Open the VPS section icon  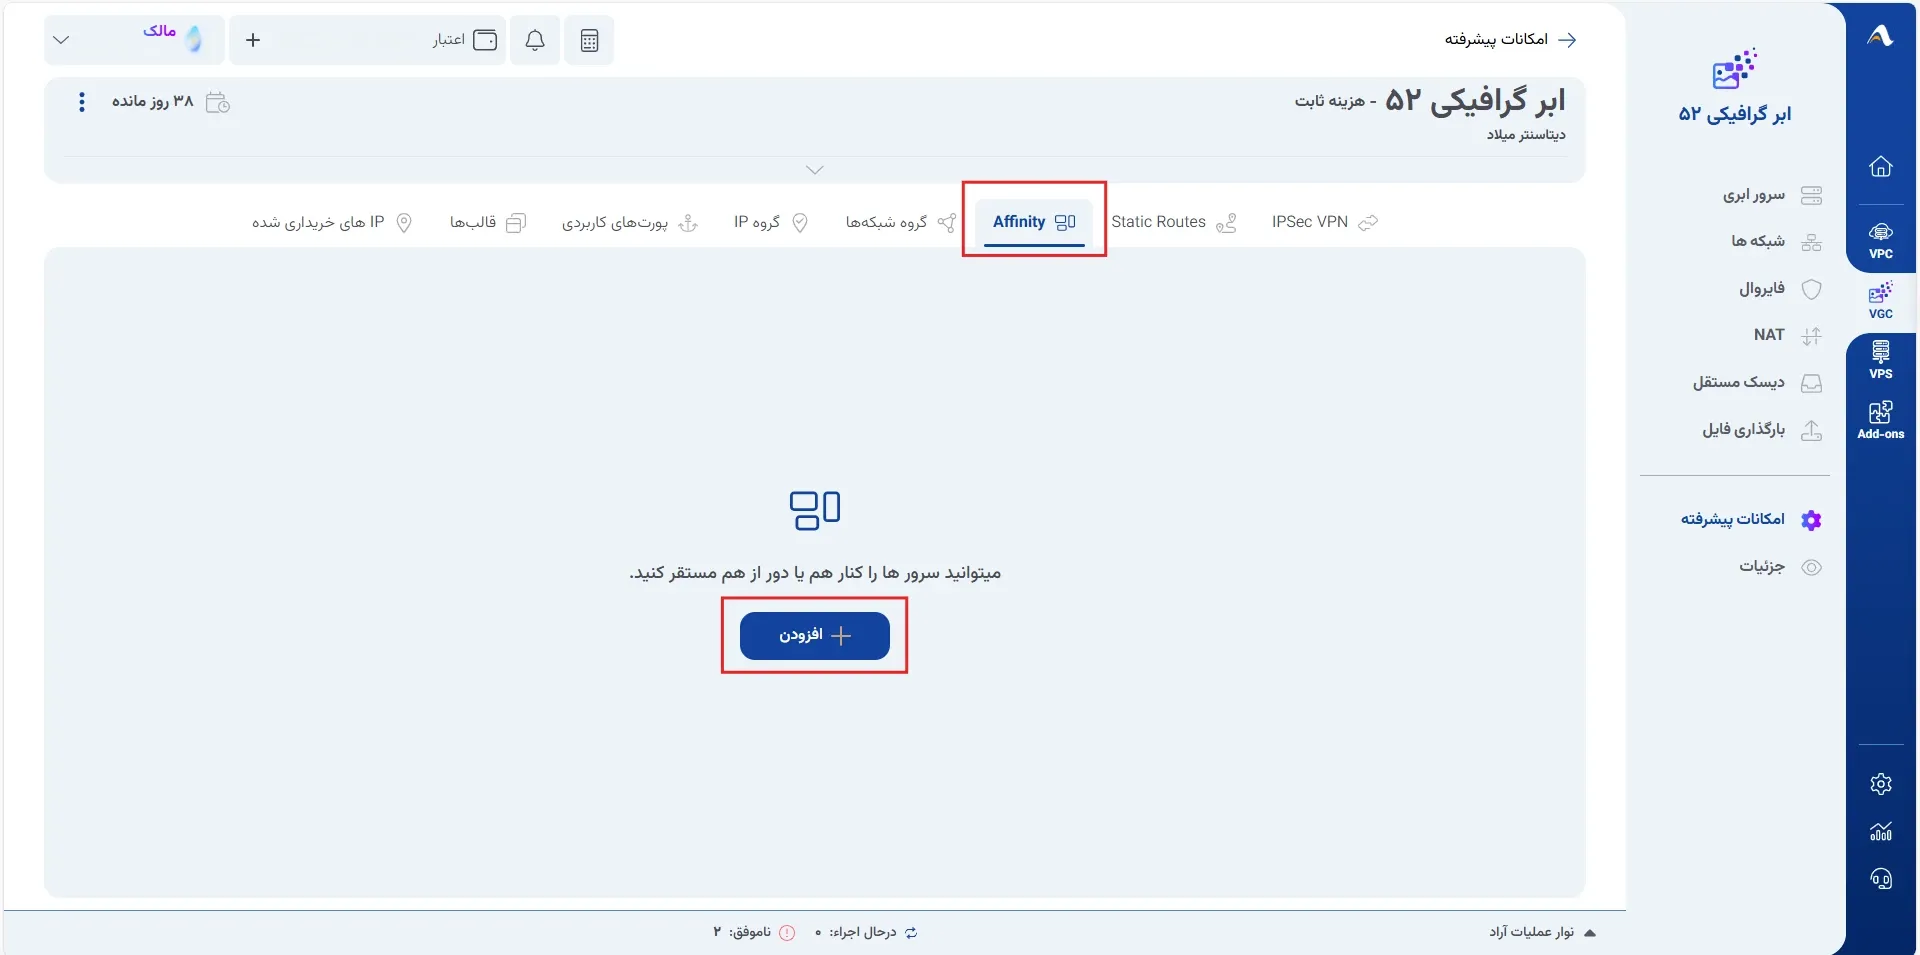[1880, 360]
